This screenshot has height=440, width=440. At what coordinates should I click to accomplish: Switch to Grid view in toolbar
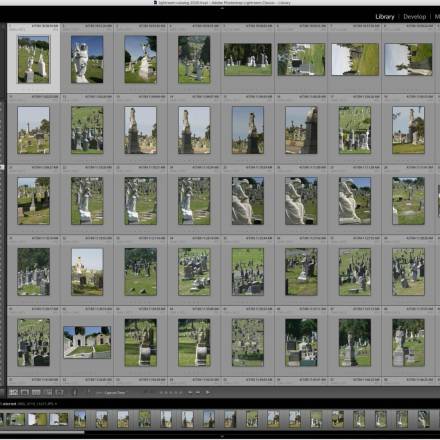point(13,392)
